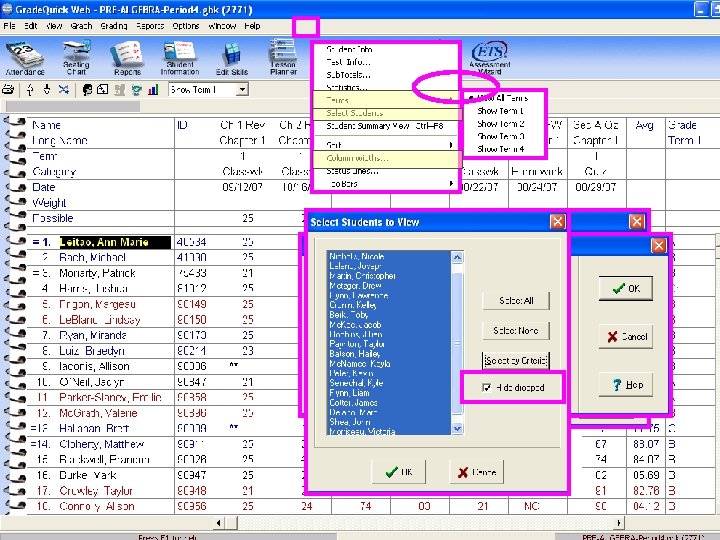Image resolution: width=720 pixels, height=540 pixels.
Task: Choose Status lines menu entry
Action: coord(386,171)
